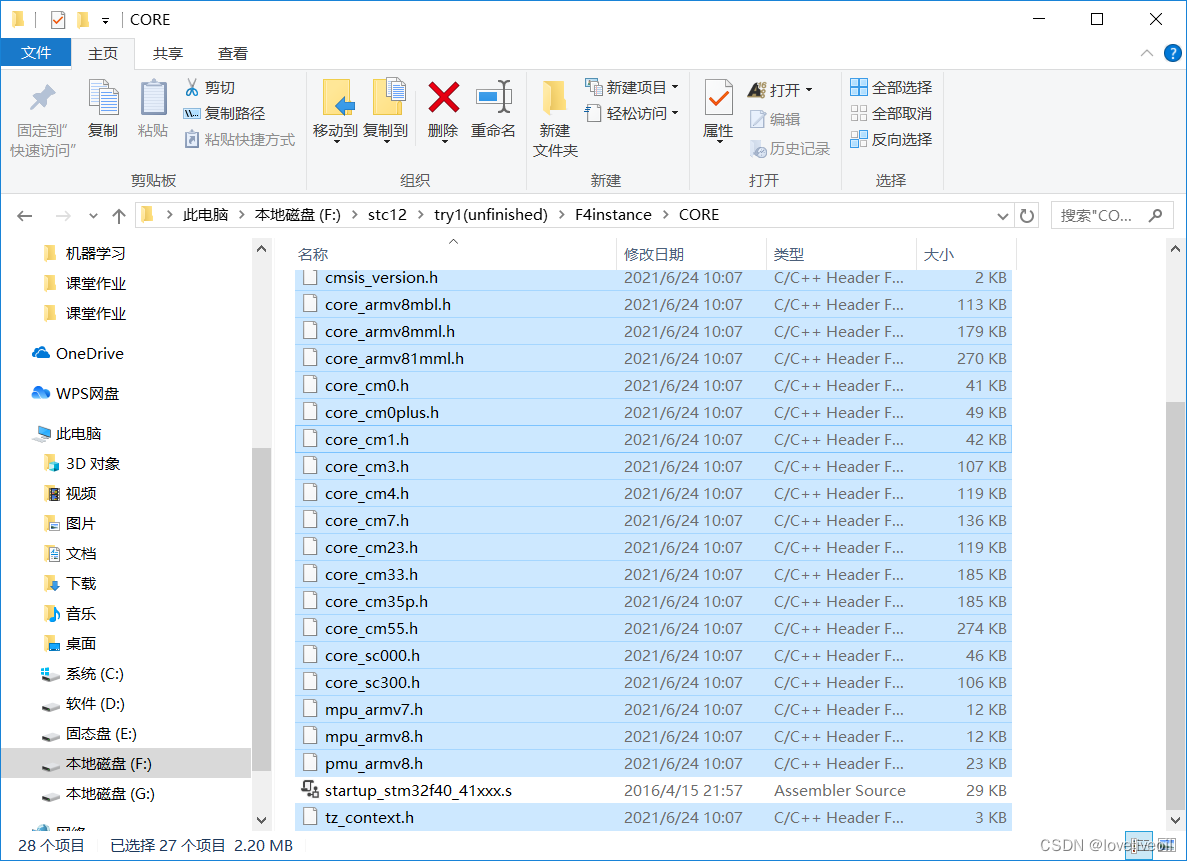Image resolution: width=1187 pixels, height=861 pixels.
Task: Click the quick access Properties checkmark icon
Action: coord(58,20)
